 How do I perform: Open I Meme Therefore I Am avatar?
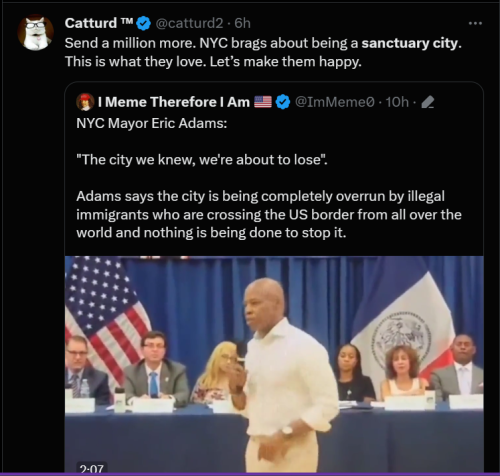[85, 102]
